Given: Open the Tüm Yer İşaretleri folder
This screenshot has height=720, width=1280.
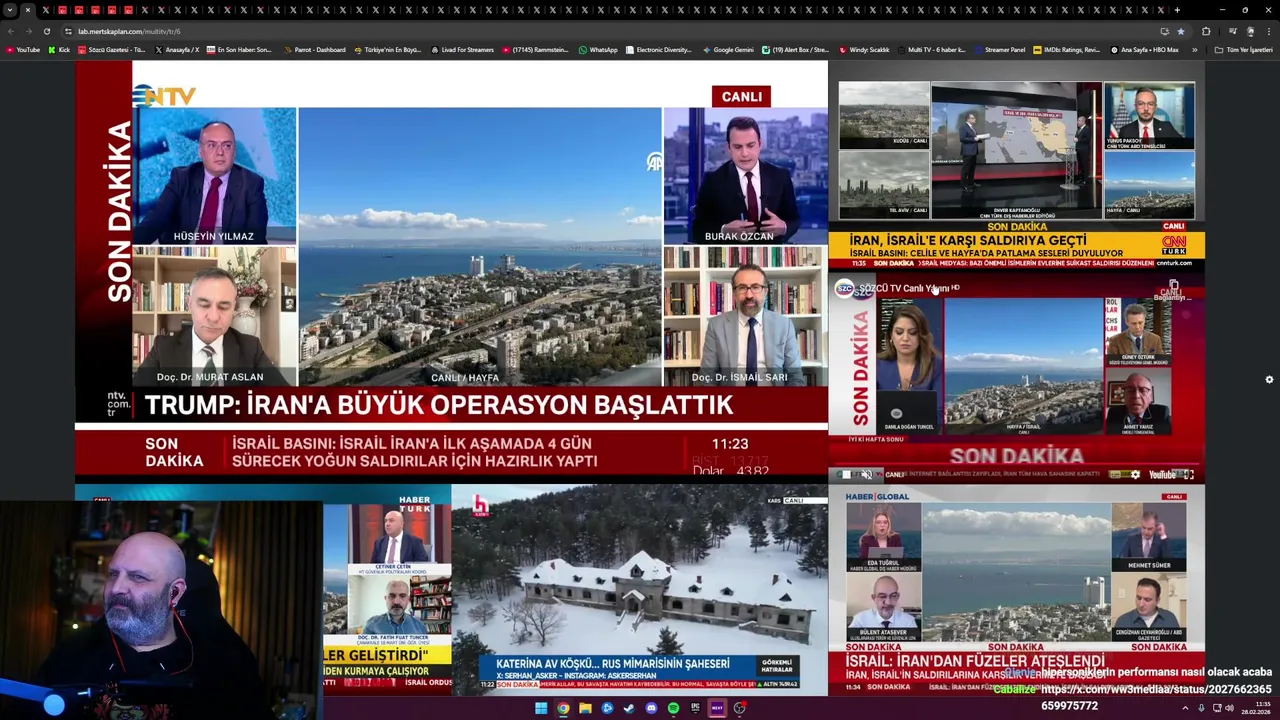Looking at the screenshot, I should click(x=1243, y=49).
